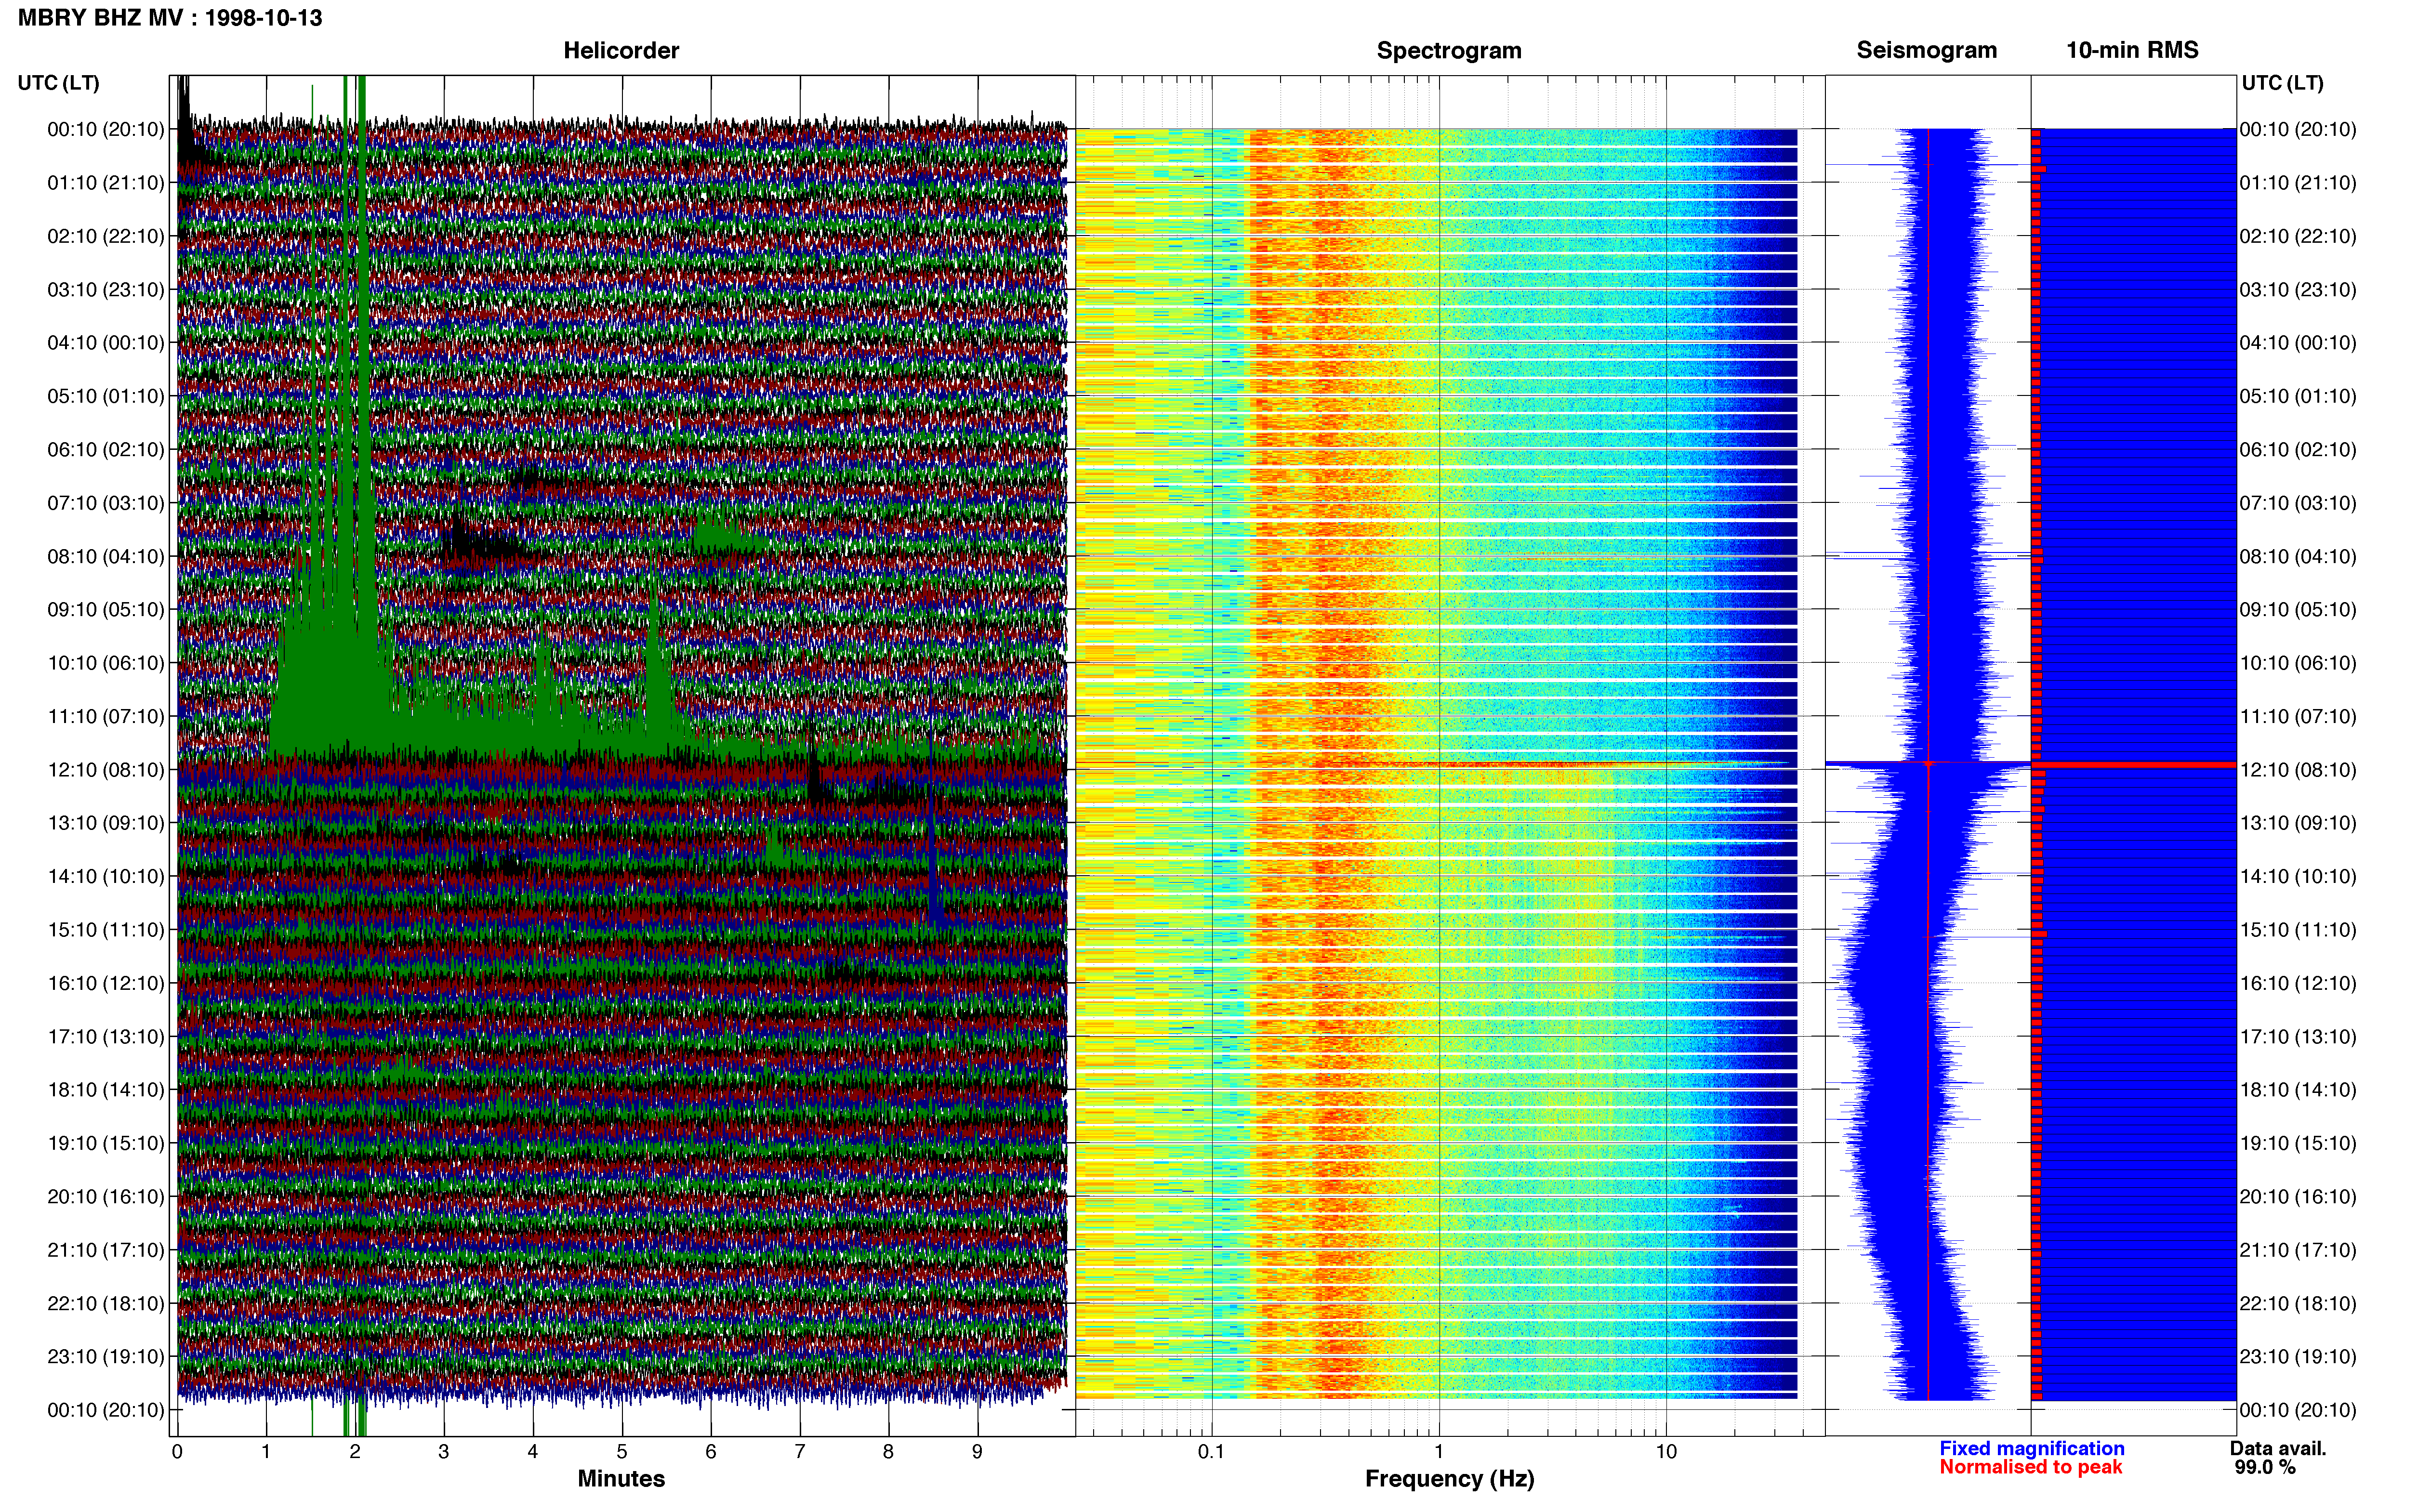Click left time label '12:10 (08:10)'
The image size is (2418, 1512).
pos(106,770)
